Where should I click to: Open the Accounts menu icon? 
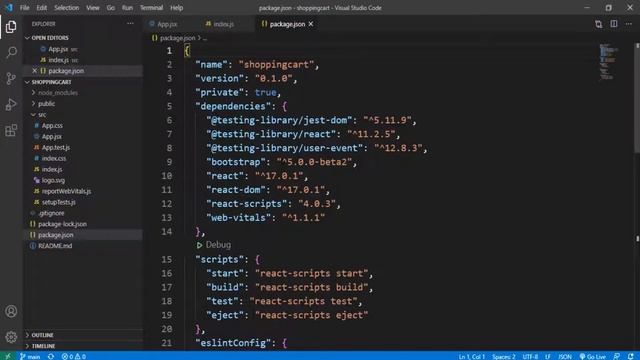tap(11, 311)
